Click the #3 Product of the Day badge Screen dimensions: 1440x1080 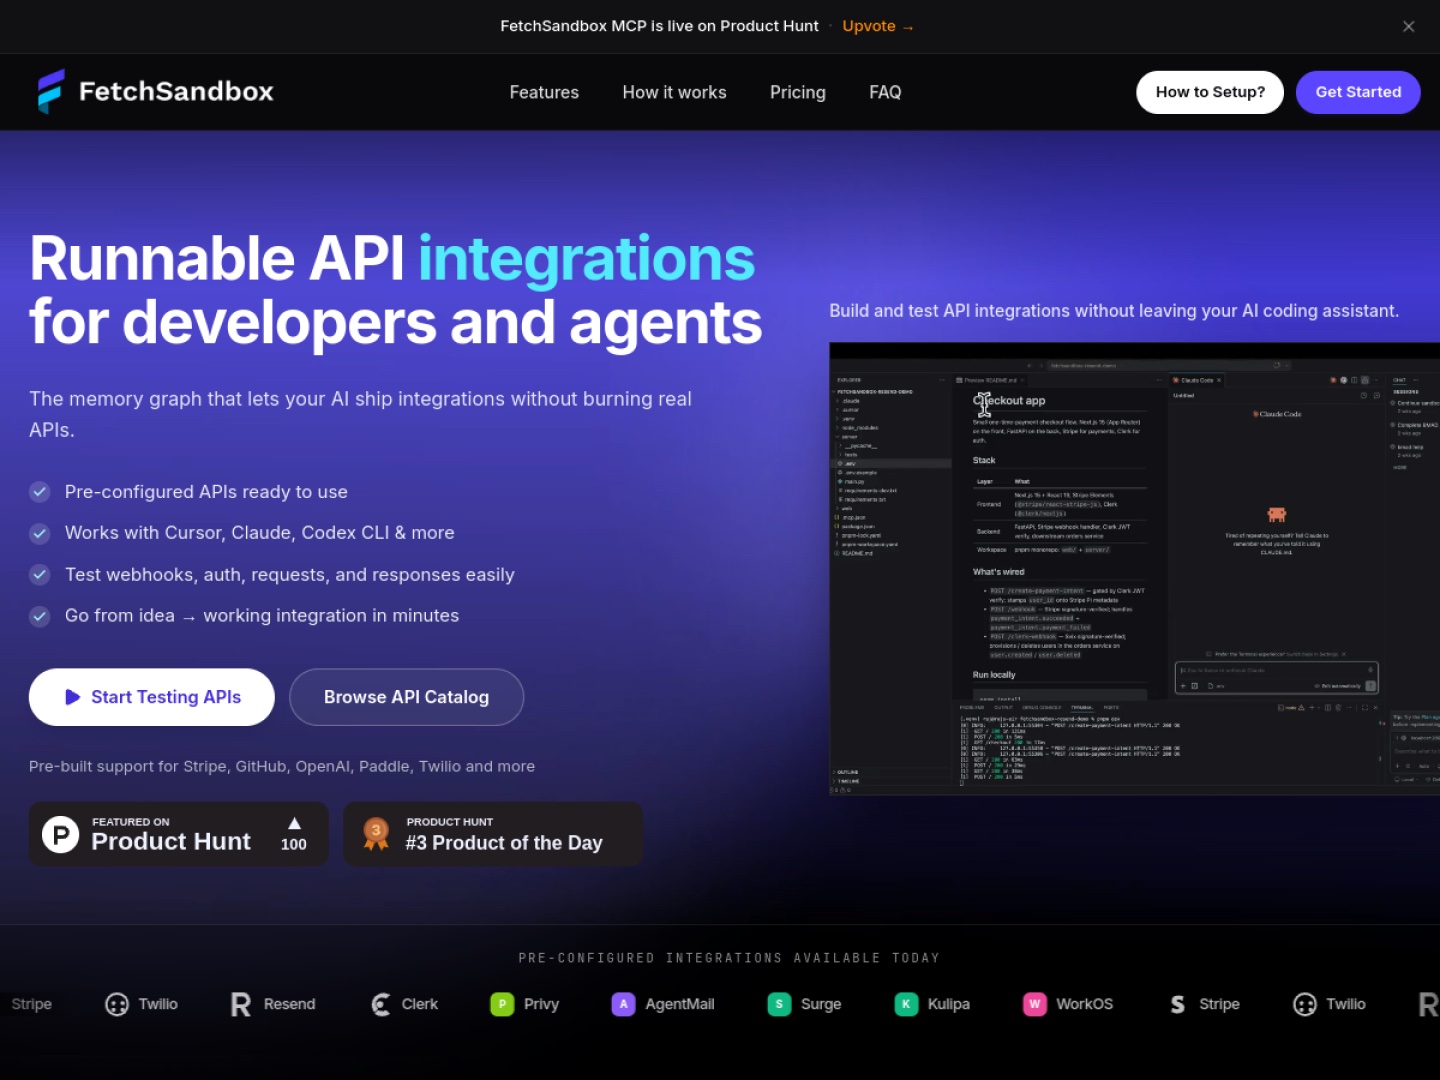tap(493, 834)
